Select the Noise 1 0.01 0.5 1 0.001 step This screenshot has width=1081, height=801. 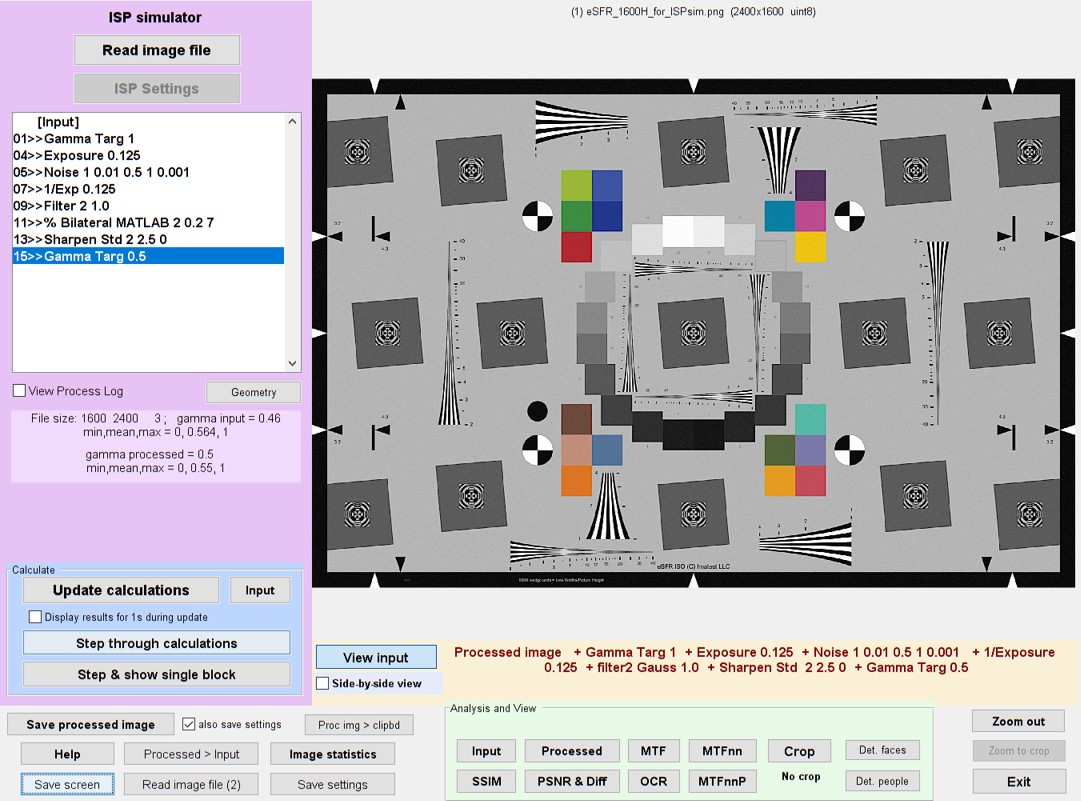[x=116, y=172]
